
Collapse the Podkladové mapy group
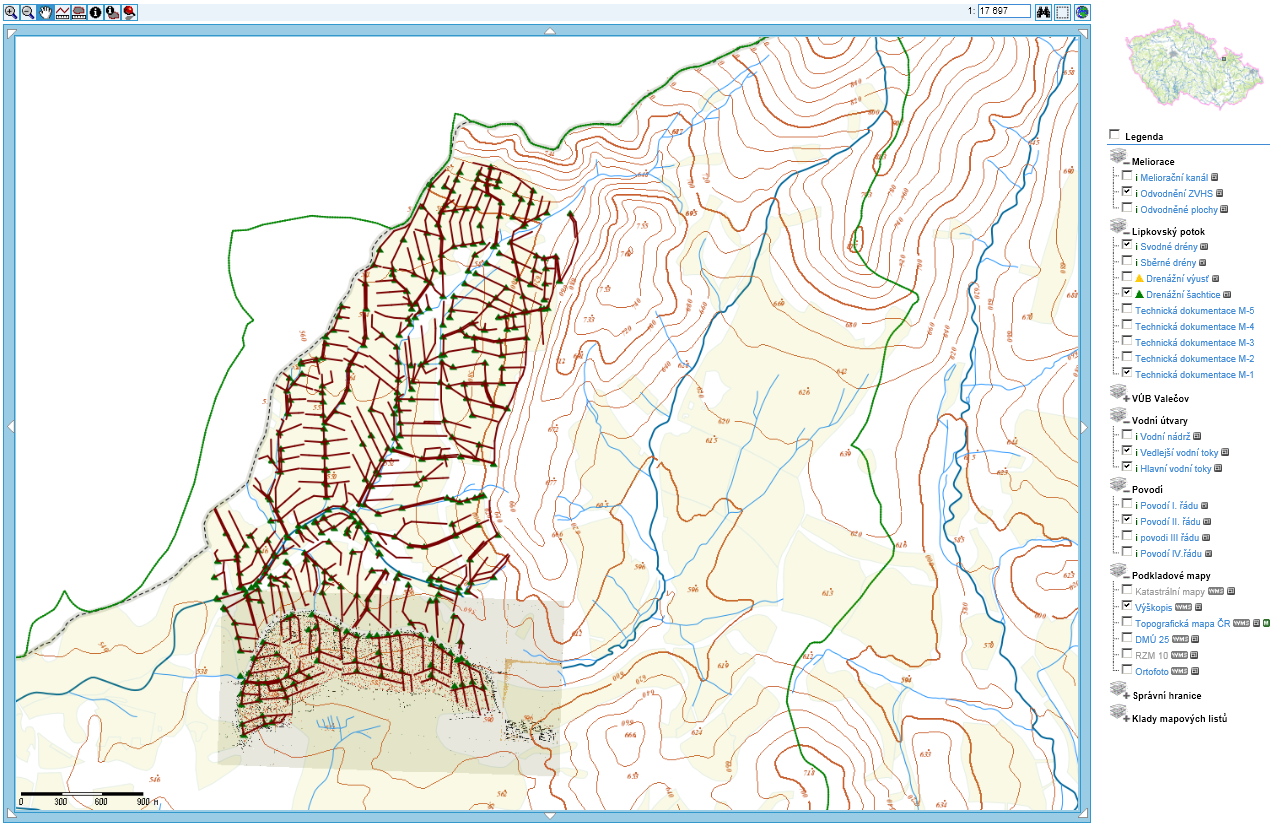1128,576
